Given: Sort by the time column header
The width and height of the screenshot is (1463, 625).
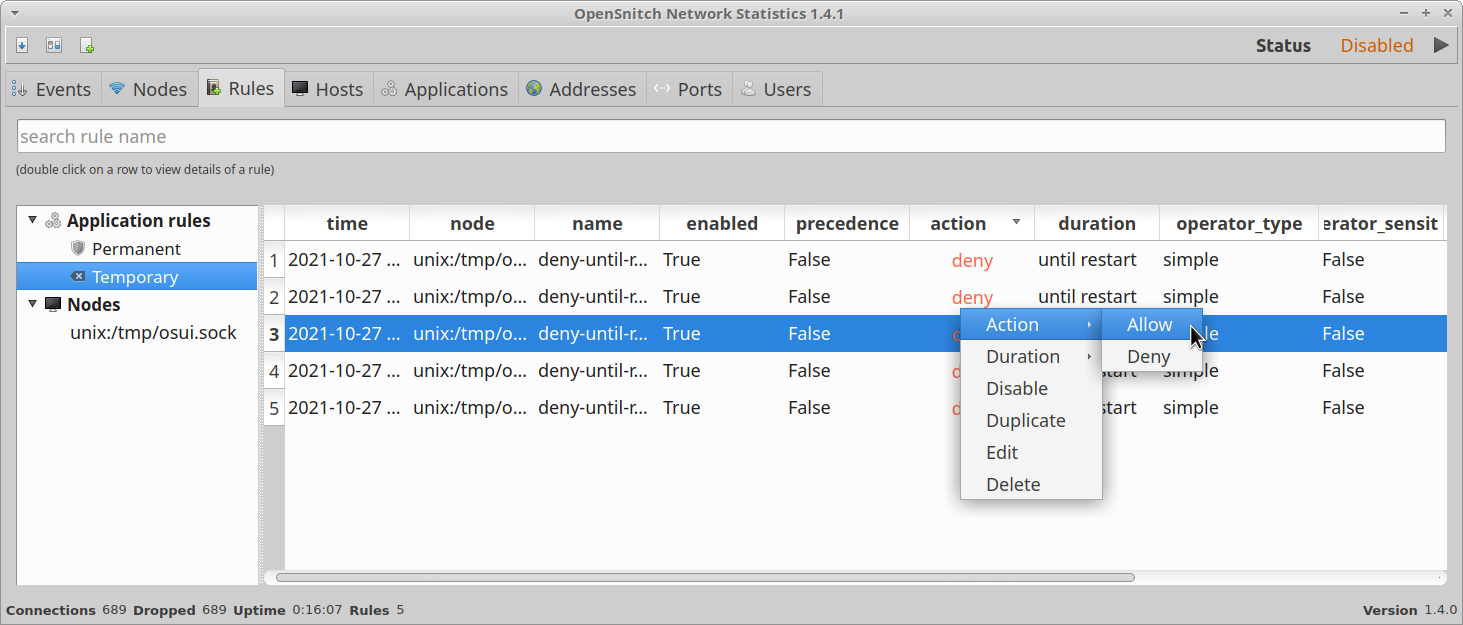Looking at the screenshot, I should point(347,224).
